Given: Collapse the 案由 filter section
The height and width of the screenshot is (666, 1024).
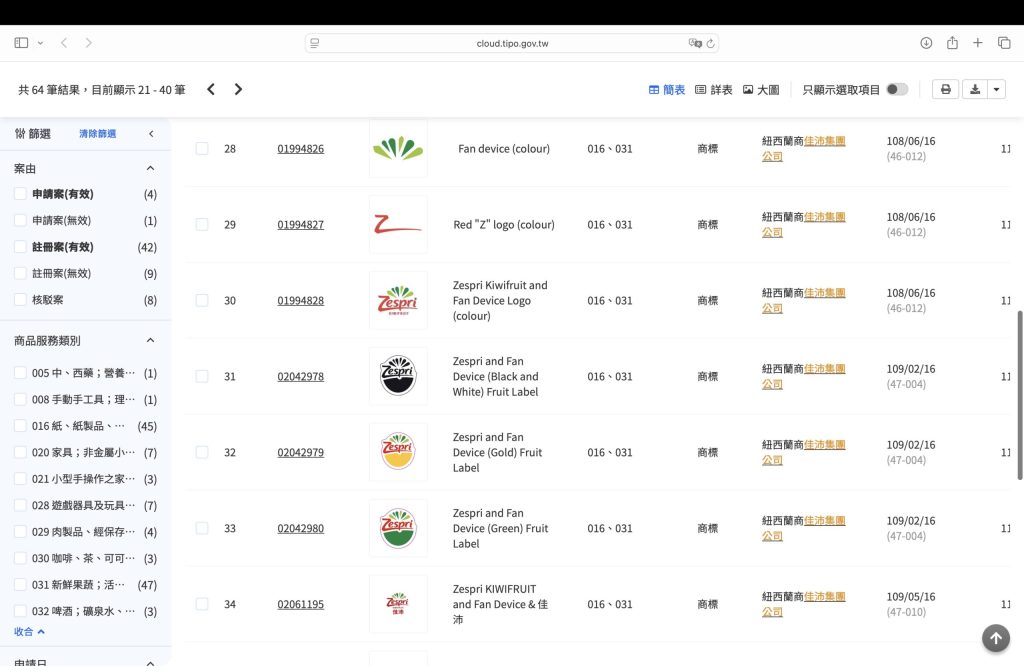Looking at the screenshot, I should click(x=151, y=168).
